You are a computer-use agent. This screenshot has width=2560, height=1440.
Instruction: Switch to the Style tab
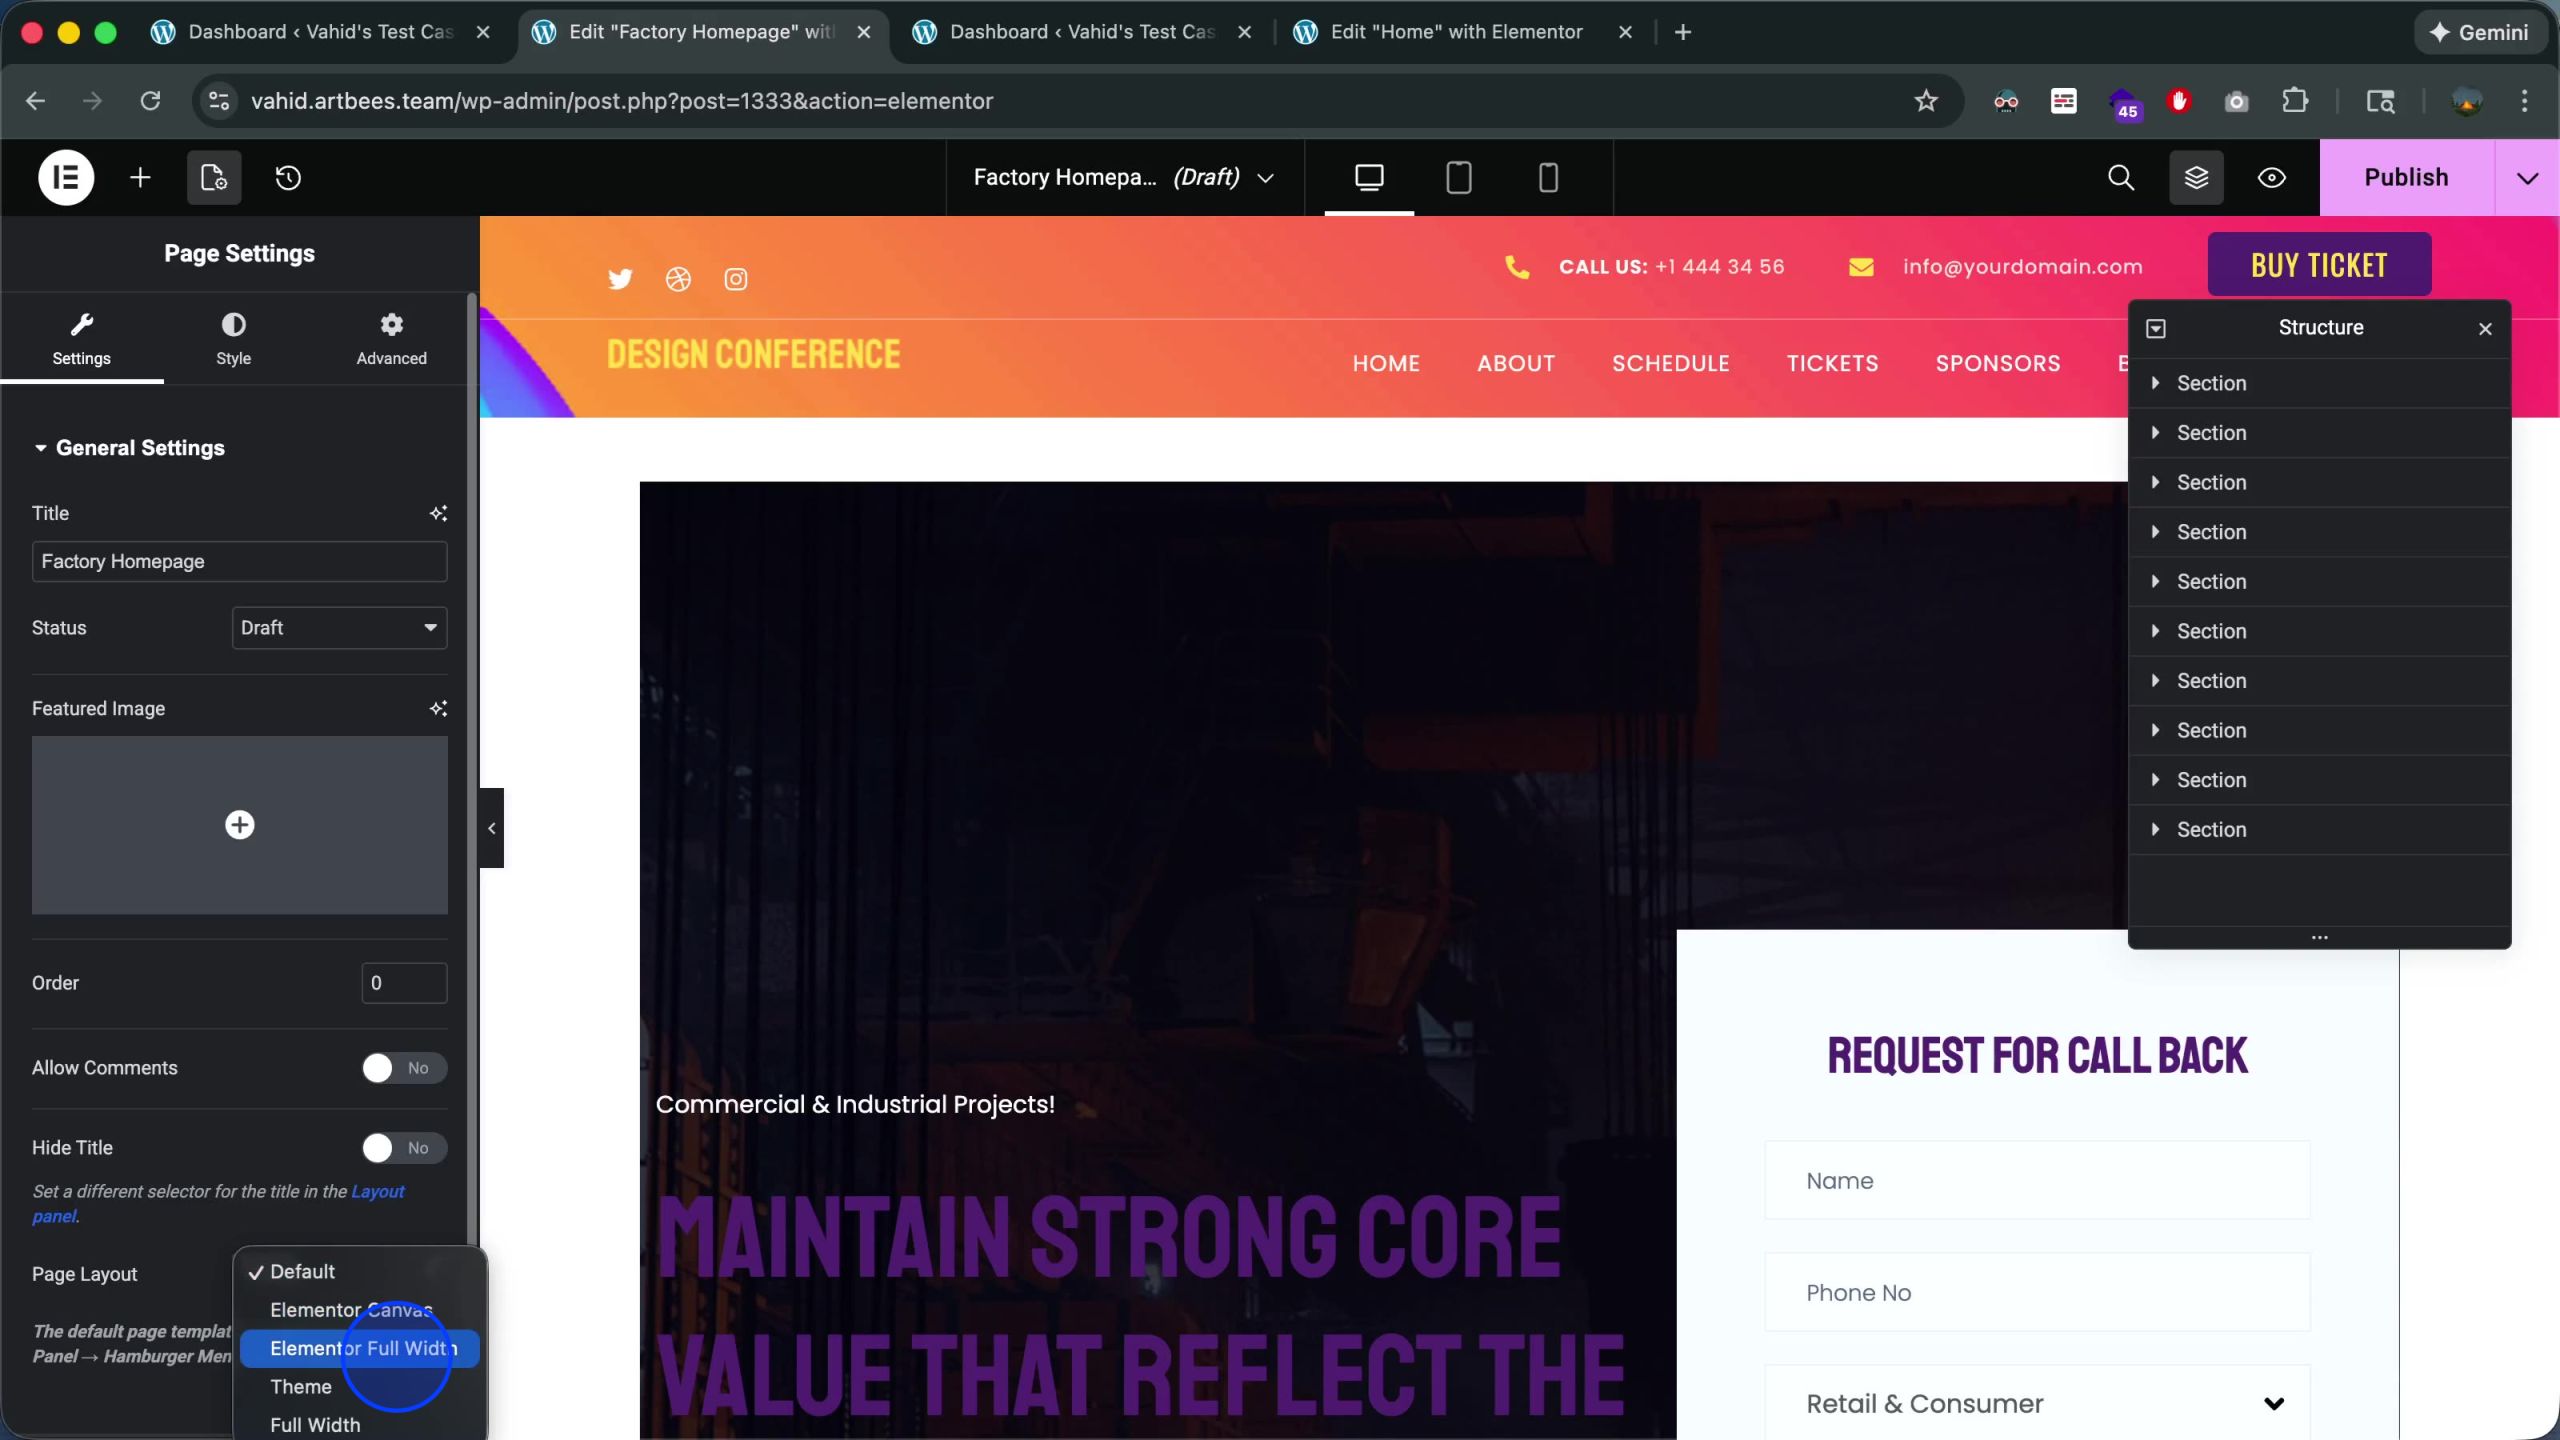pyautogui.click(x=233, y=339)
